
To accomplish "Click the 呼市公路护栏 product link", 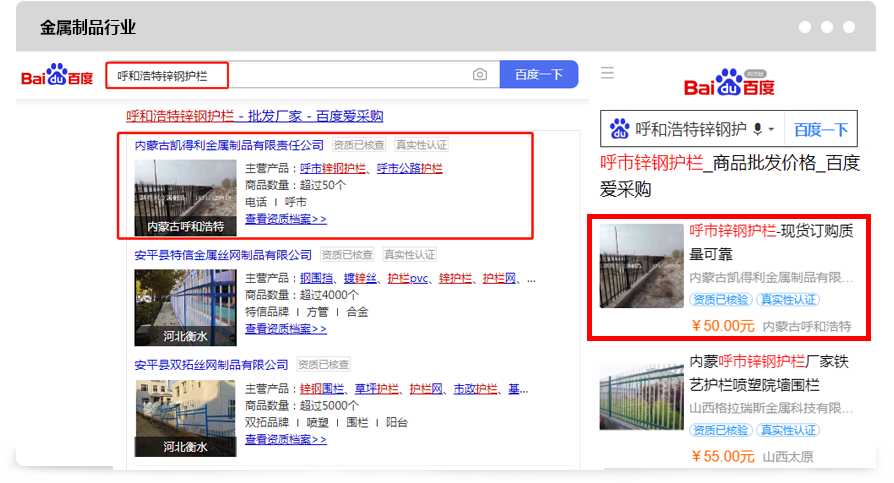I will point(409,168).
